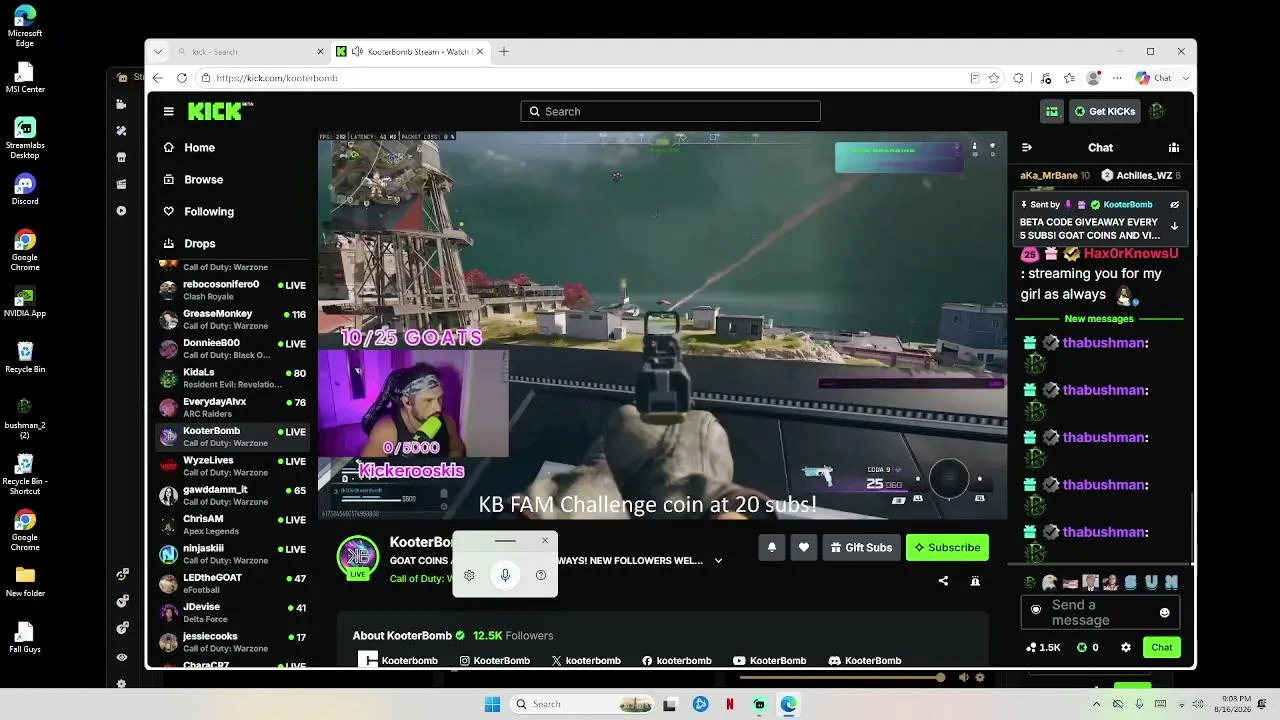
Task: Subscribe to KooterBomb
Action: click(947, 547)
